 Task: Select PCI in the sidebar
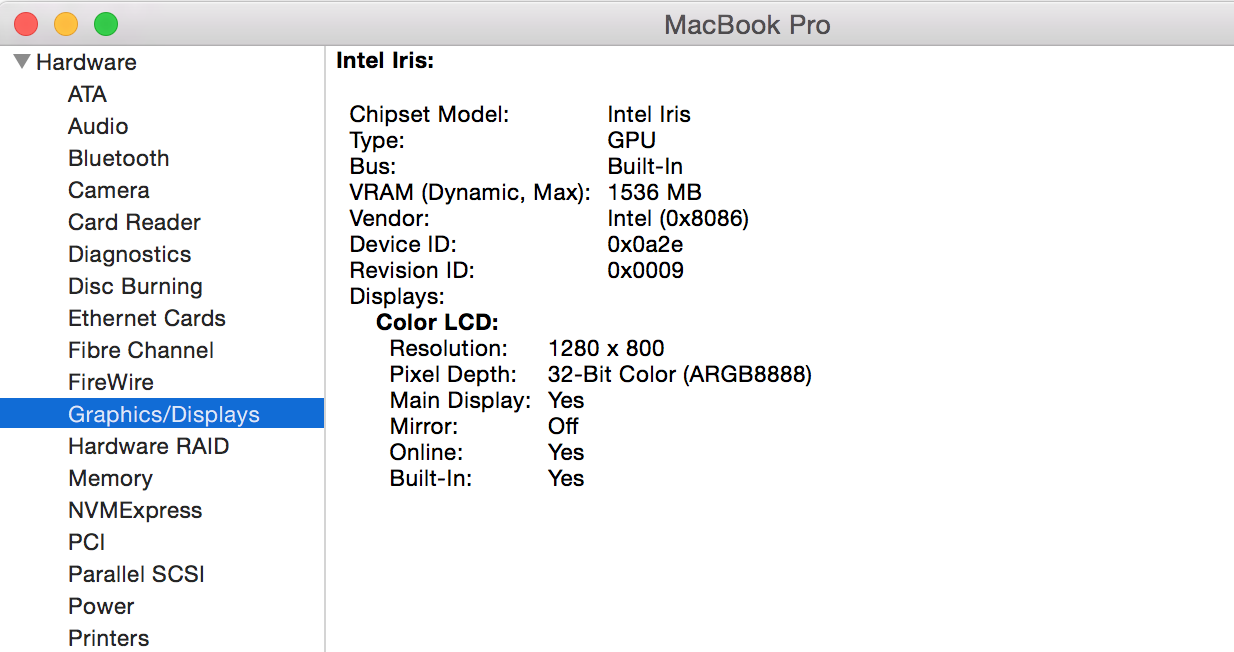click(86, 542)
